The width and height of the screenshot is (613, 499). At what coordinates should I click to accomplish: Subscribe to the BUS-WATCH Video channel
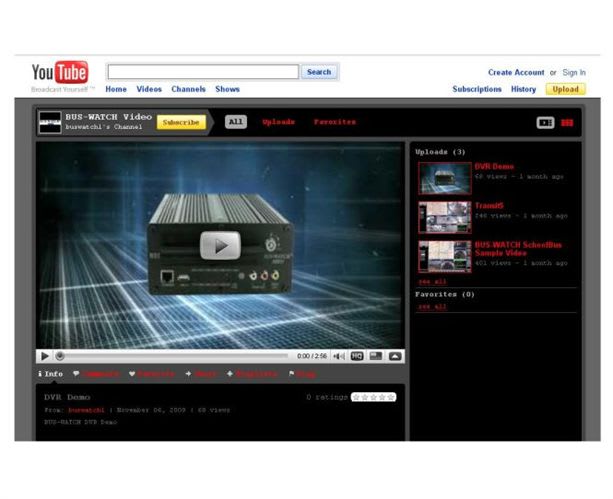point(181,122)
